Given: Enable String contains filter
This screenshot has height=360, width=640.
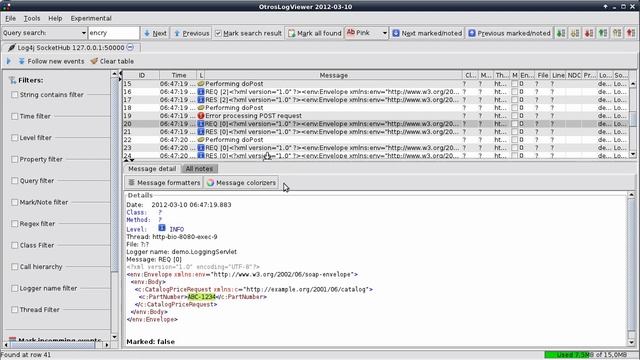Looking at the screenshot, I should pos(15,95).
